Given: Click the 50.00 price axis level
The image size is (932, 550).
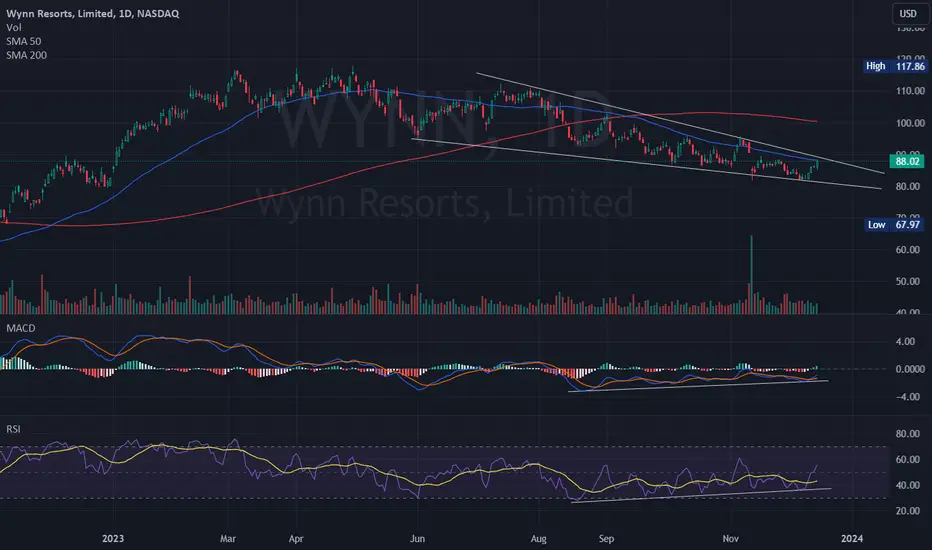Looking at the screenshot, I should point(908,281).
